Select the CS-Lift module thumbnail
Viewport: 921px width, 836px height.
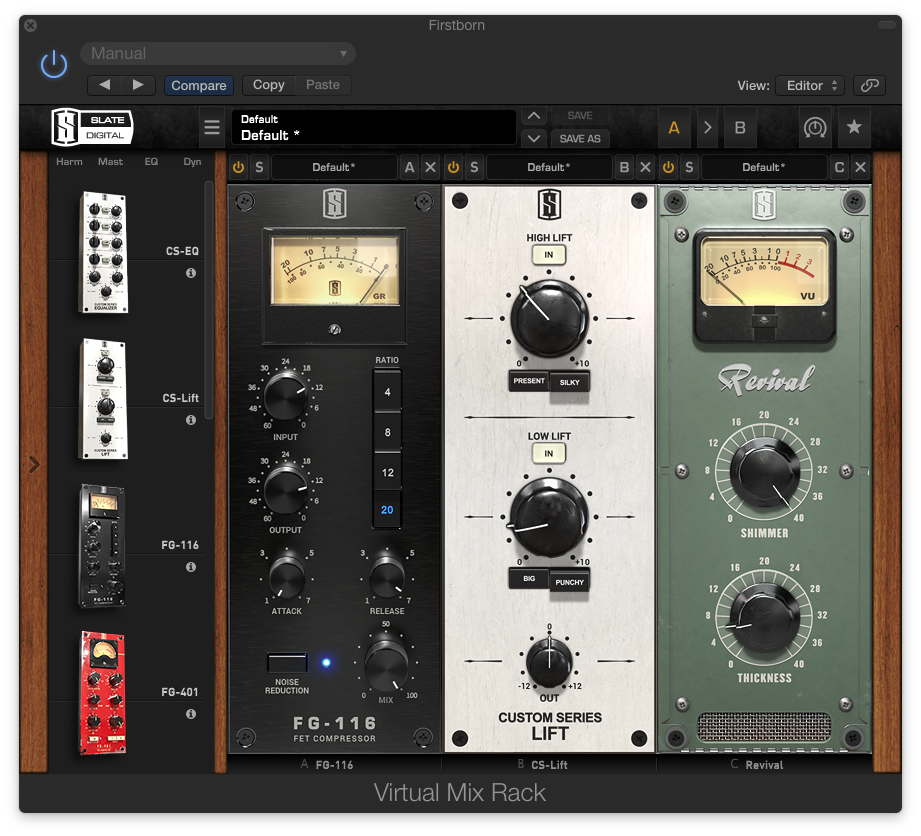(103, 399)
